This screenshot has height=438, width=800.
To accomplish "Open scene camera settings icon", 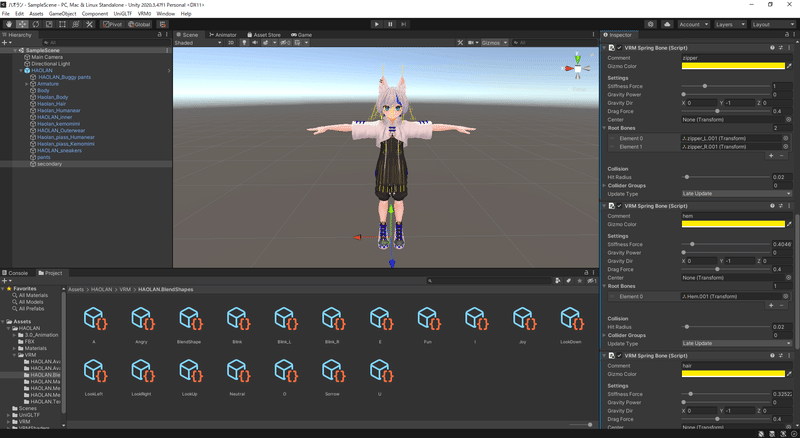I will click(470, 43).
